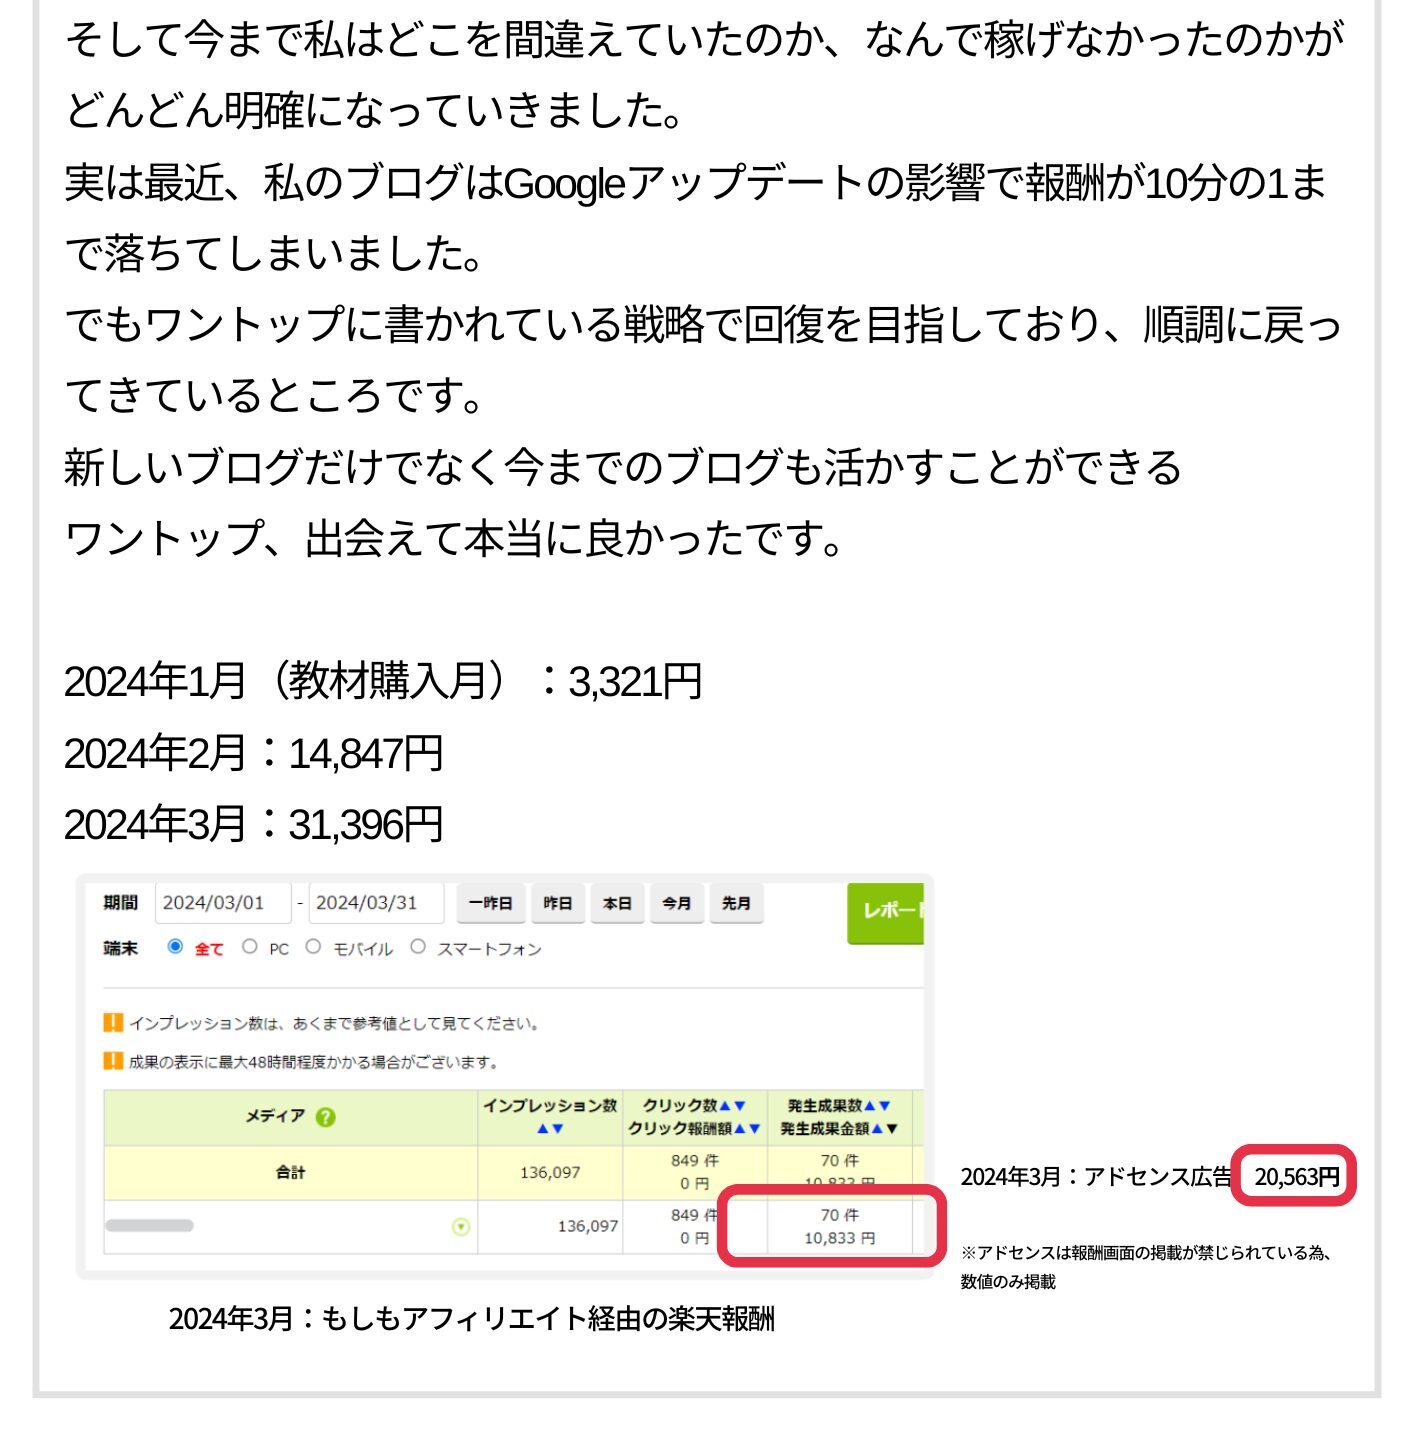Select the スマートフォン device radio button
Screen dimensions: 1413x1443
coord(418,946)
